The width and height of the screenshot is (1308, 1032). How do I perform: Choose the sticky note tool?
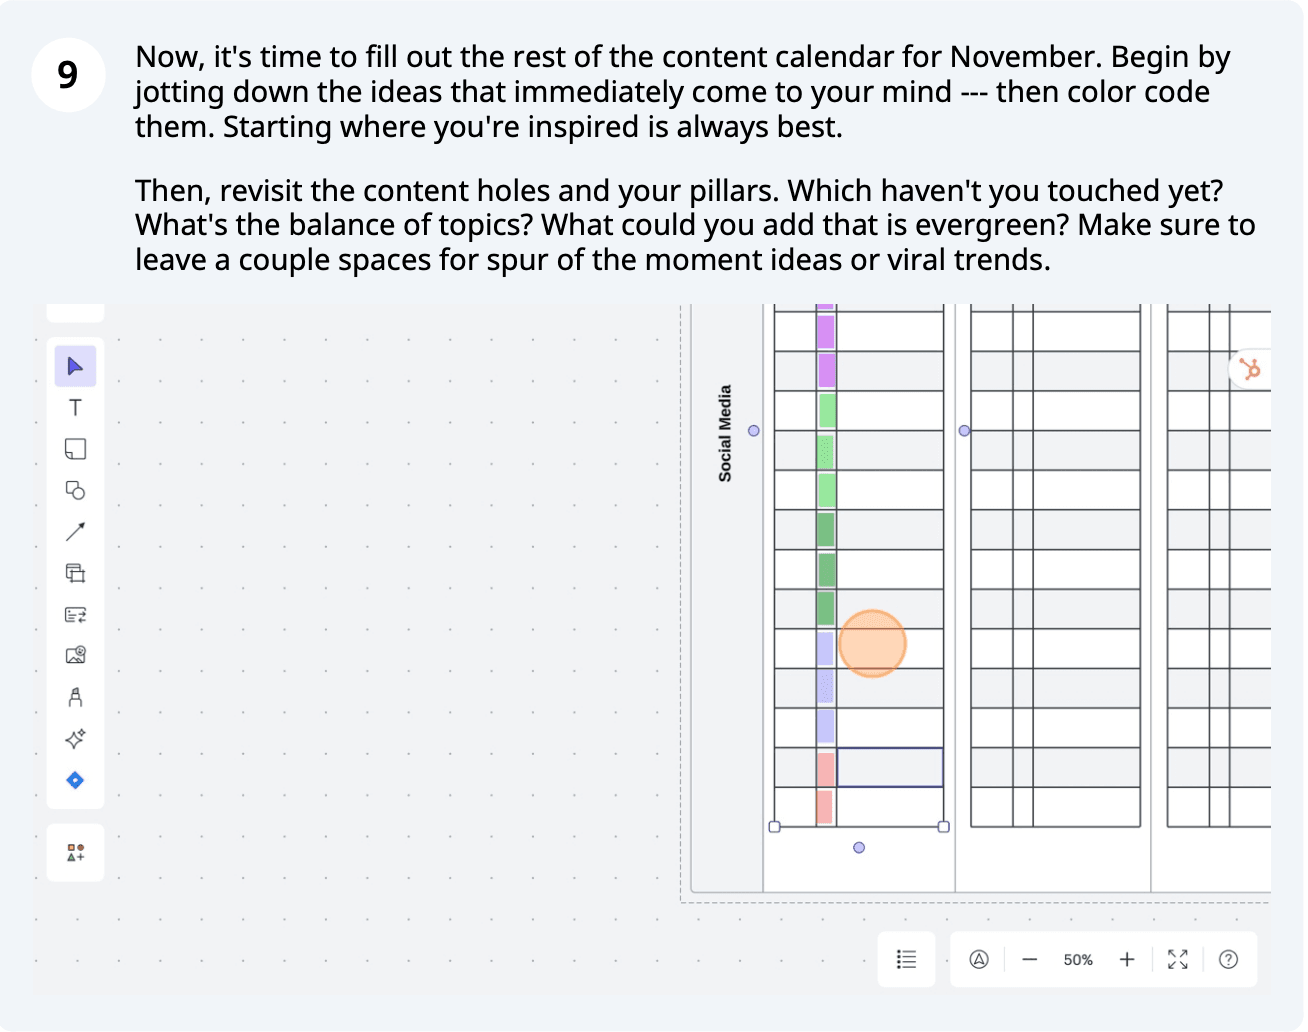click(75, 449)
